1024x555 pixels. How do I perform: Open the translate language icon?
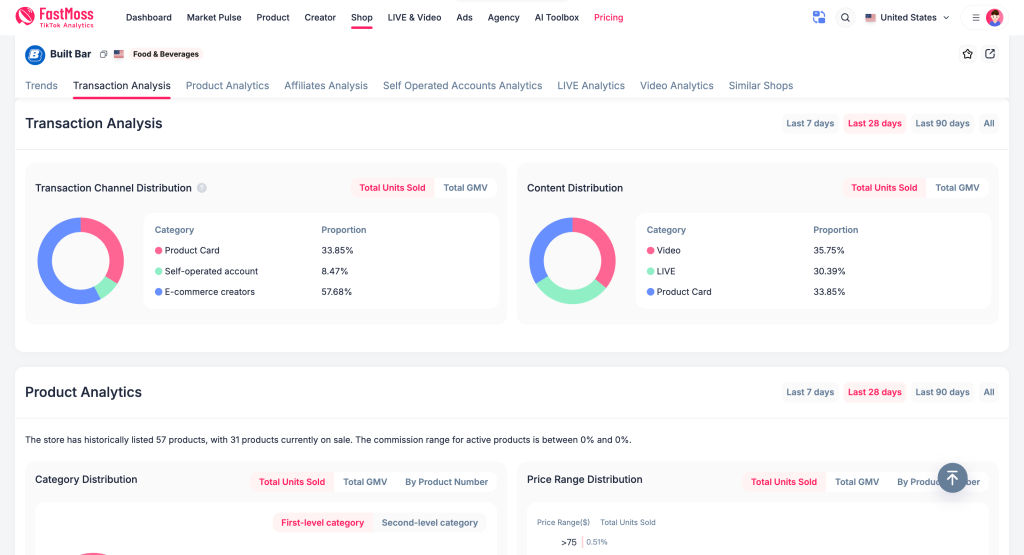coord(819,18)
